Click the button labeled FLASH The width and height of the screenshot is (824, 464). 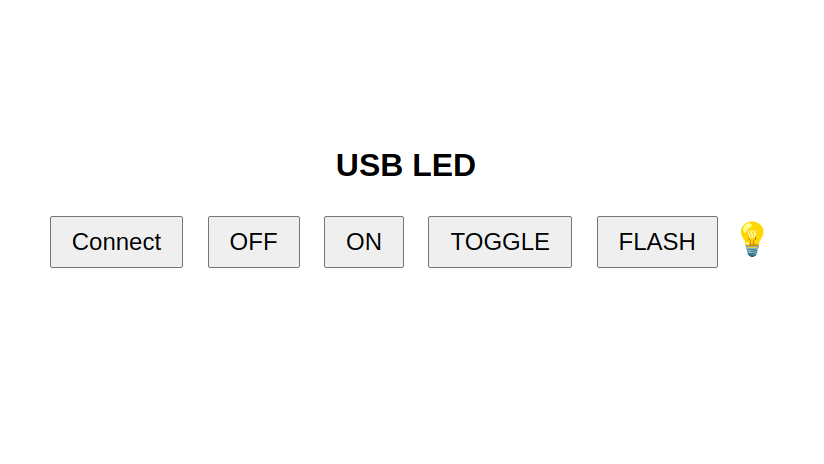(x=657, y=242)
